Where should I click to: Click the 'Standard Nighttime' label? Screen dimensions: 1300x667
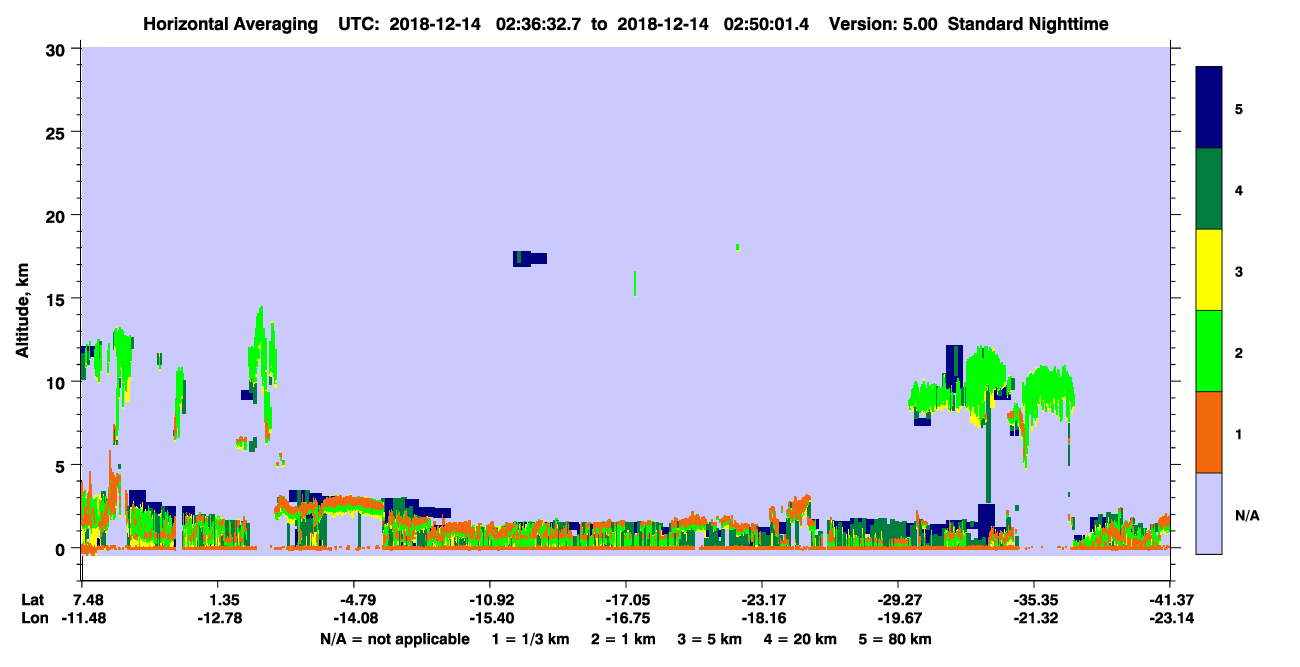pyautogui.click(x=1026, y=23)
